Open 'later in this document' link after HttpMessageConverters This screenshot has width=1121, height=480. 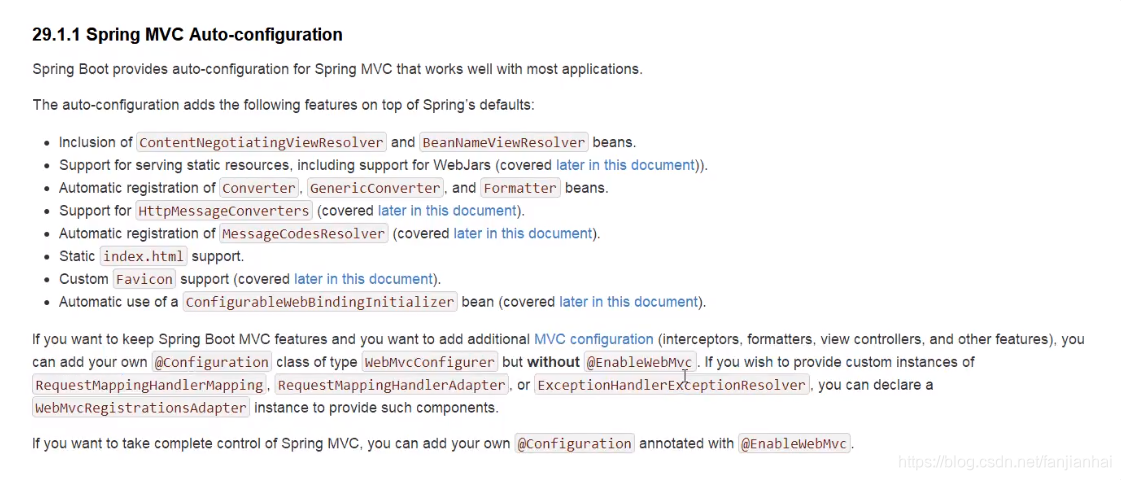(x=447, y=211)
